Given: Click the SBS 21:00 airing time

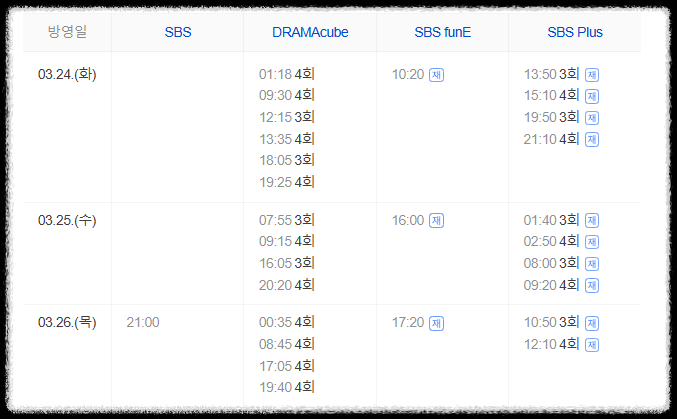Looking at the screenshot, I should coord(143,322).
